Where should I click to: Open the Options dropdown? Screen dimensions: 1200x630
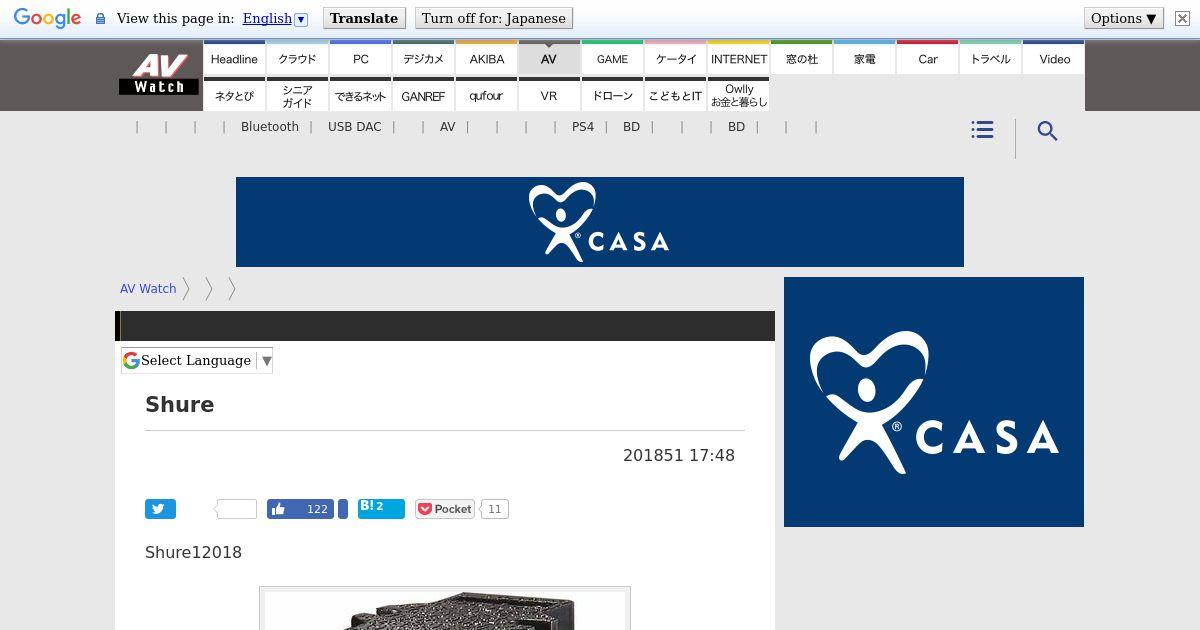(1124, 19)
